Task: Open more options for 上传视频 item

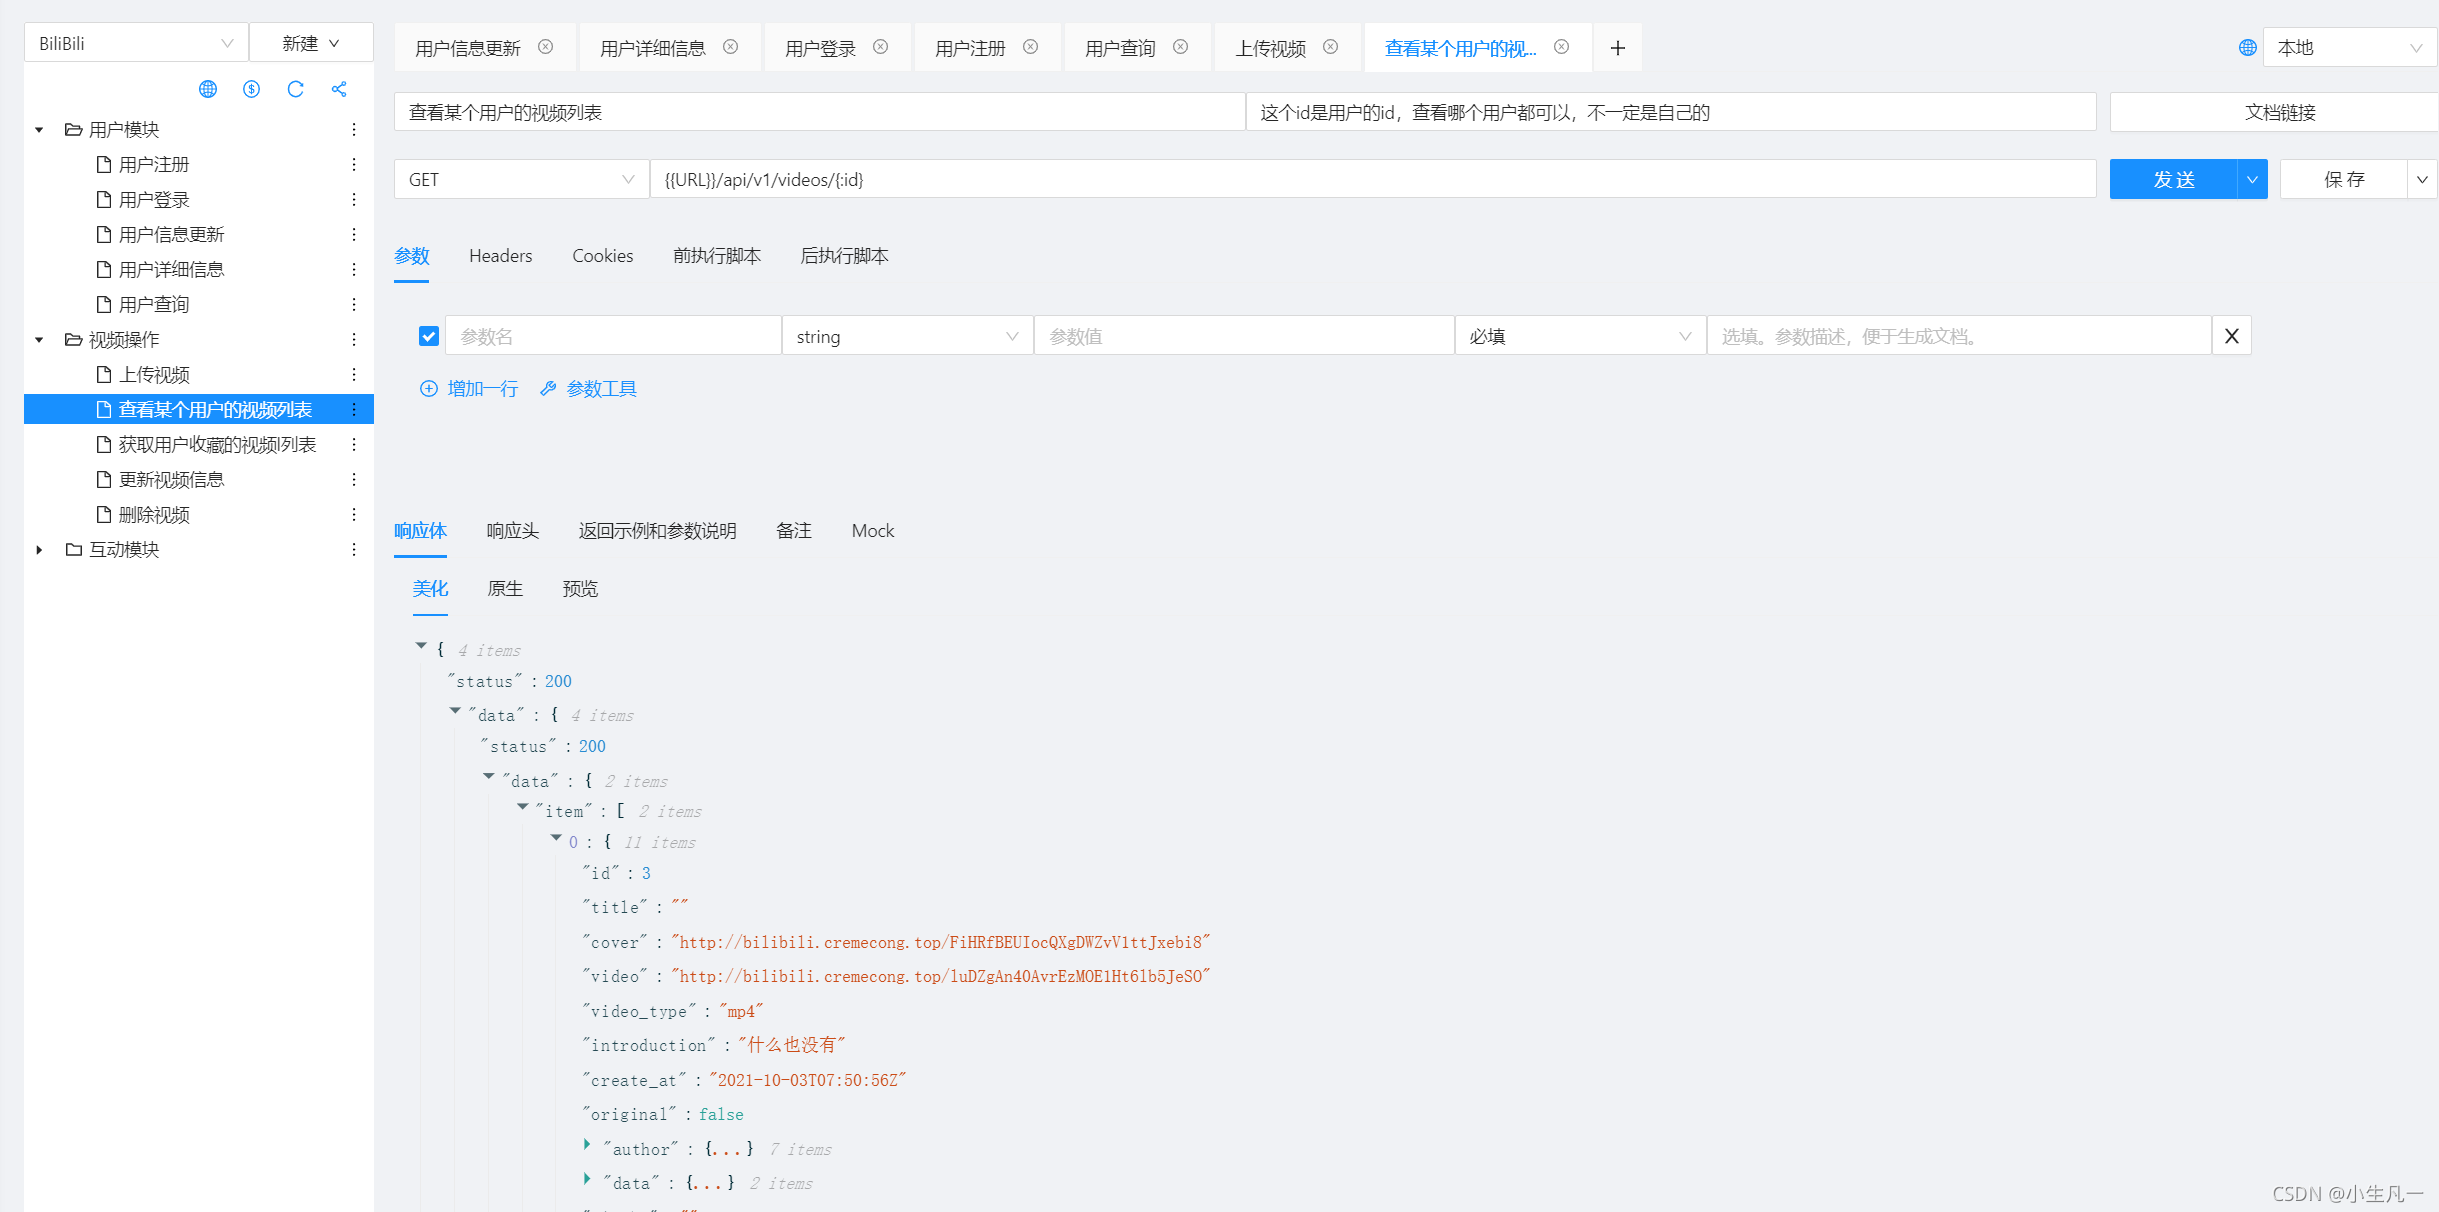Action: (354, 375)
